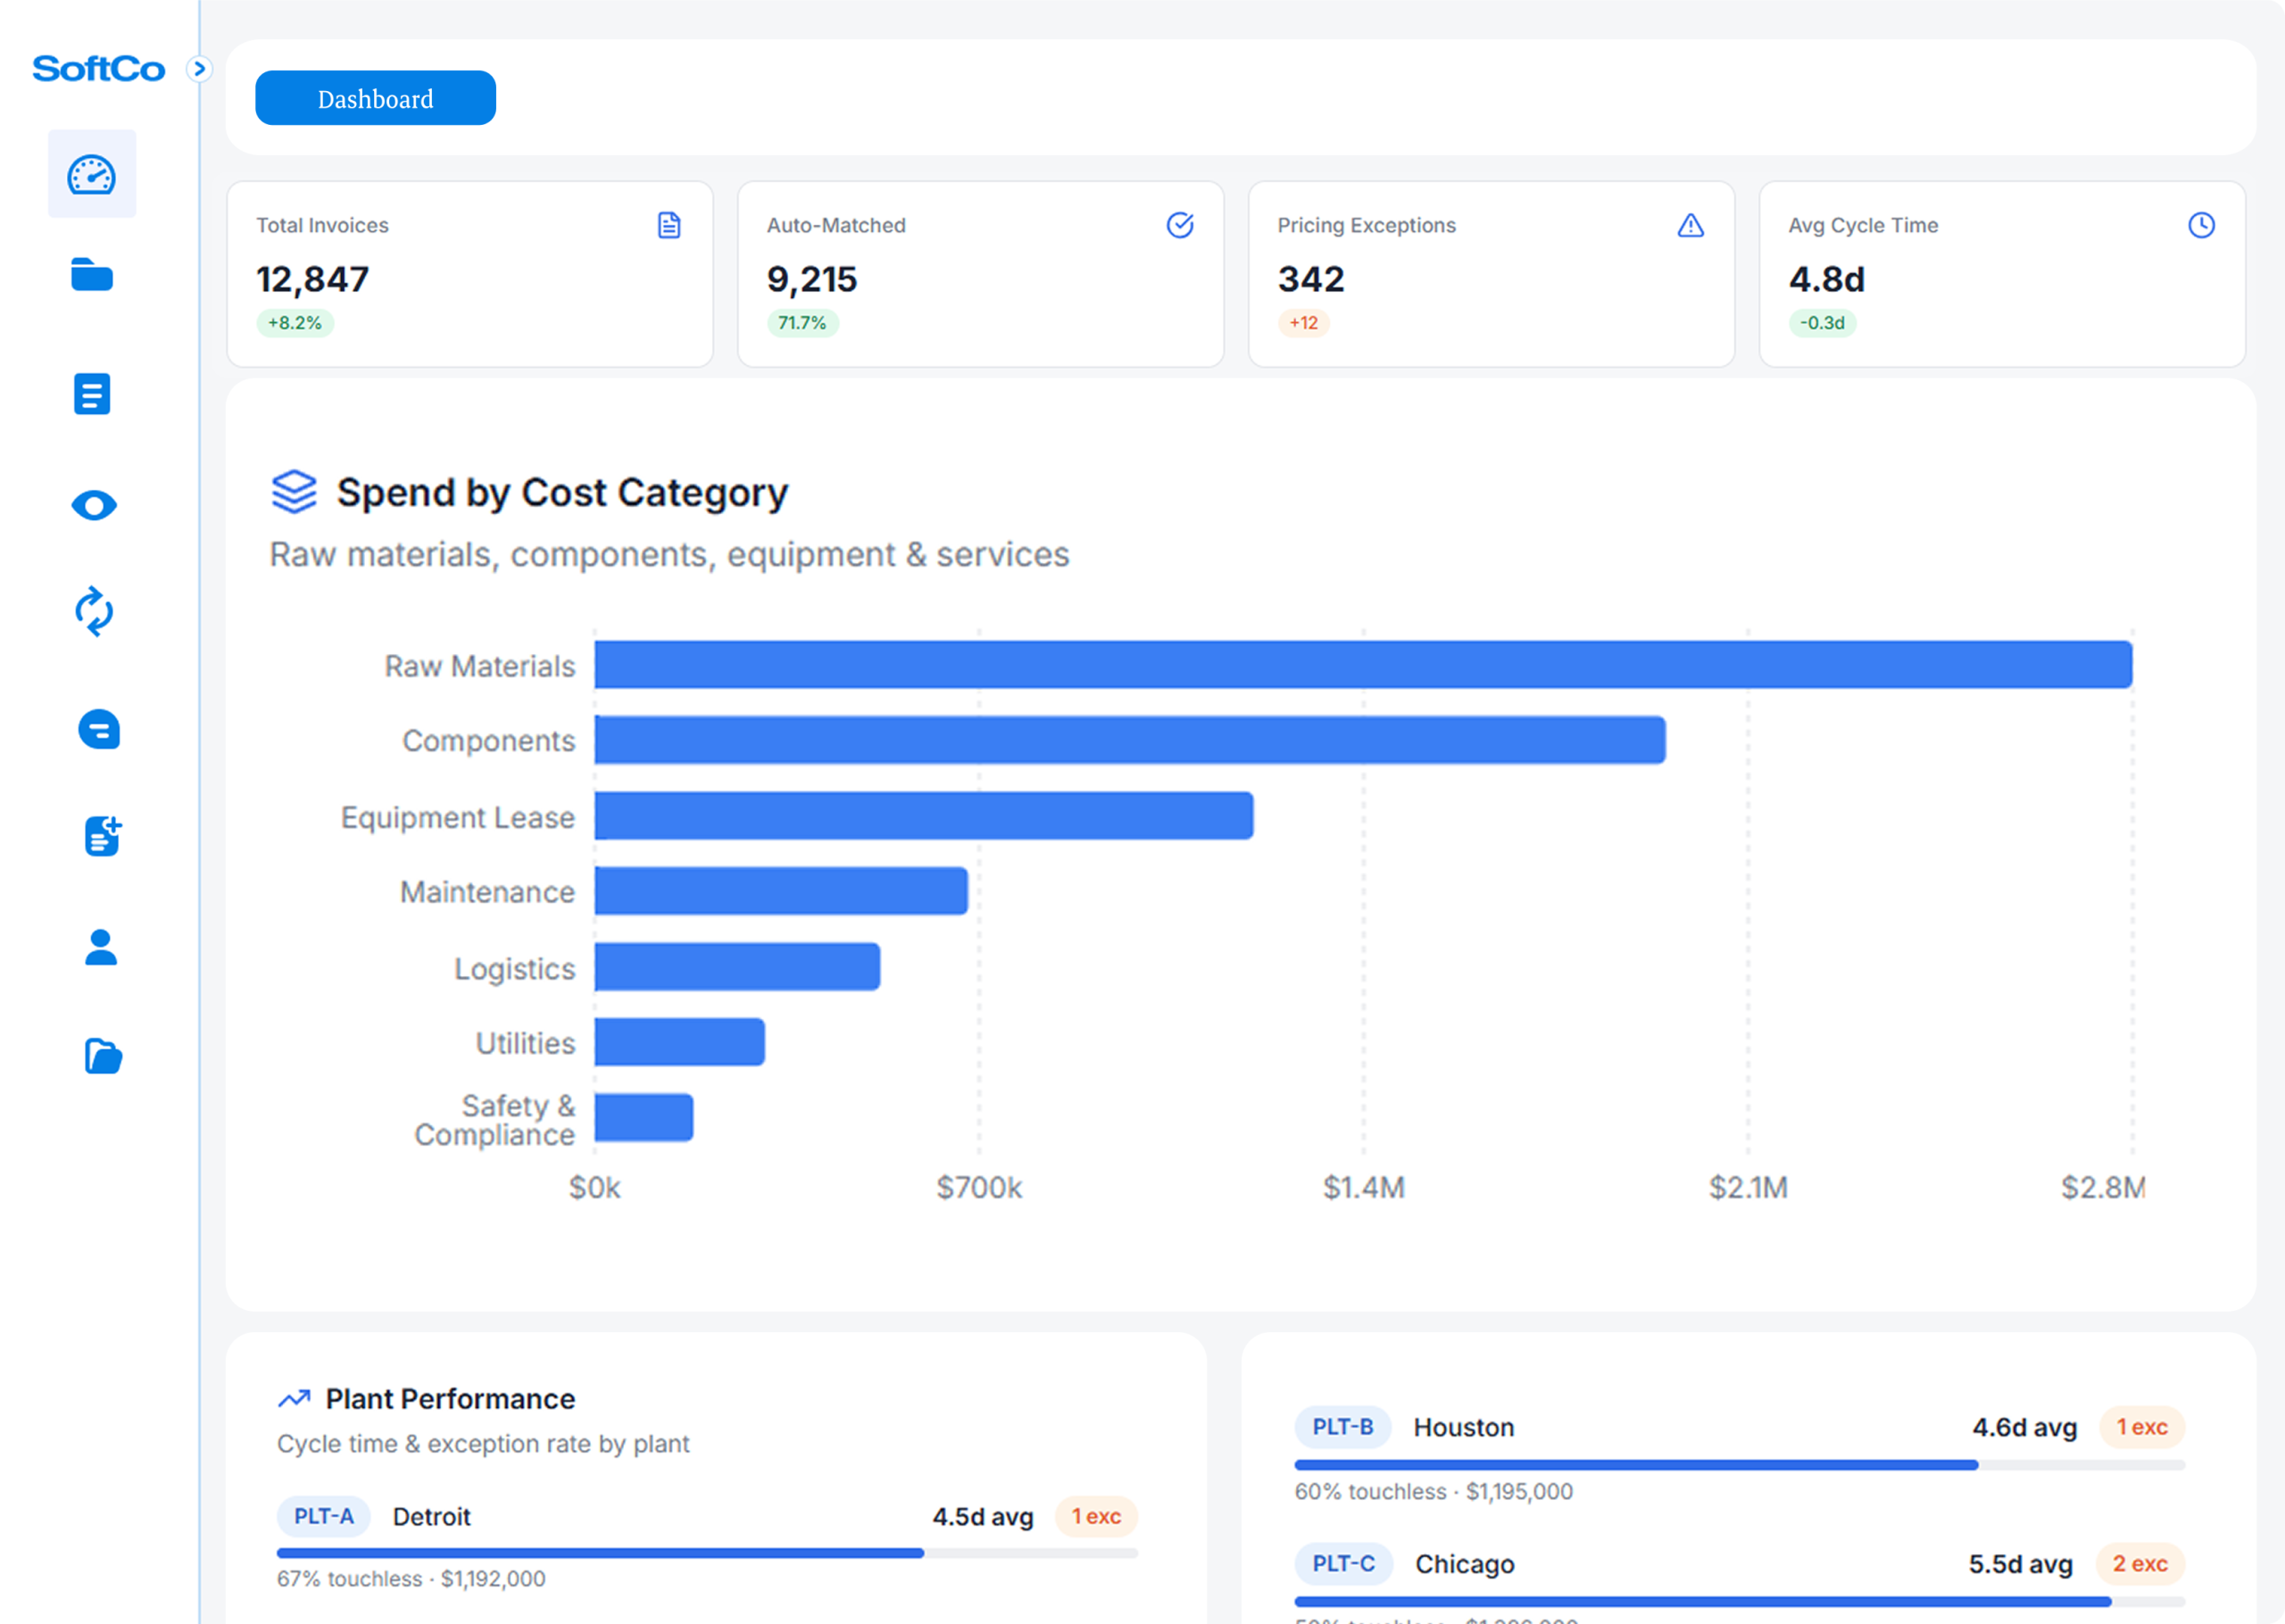Open the folder icon in the sidebar
Image resolution: width=2285 pixels, height=1624 pixels.
click(x=92, y=277)
